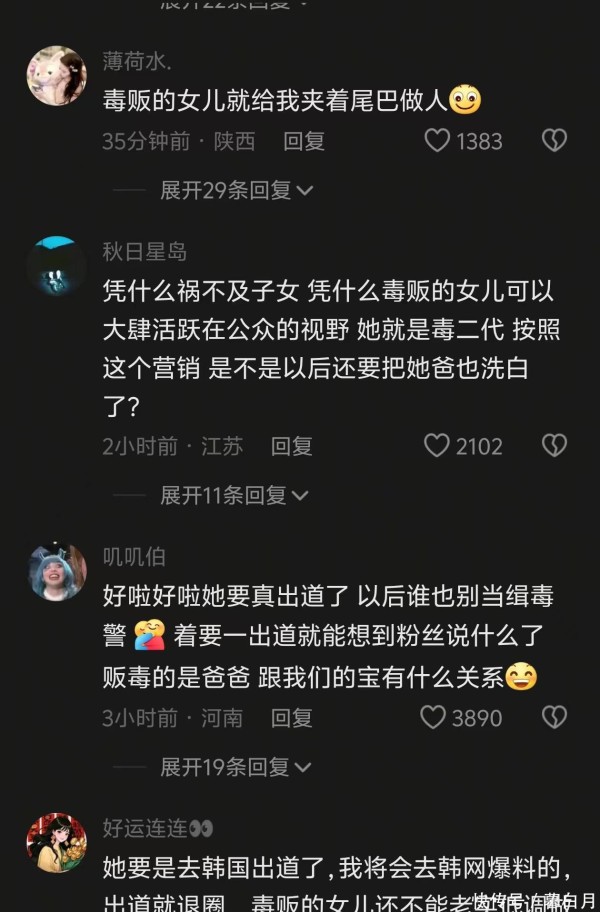The image size is (600, 912).
Task: Open 薄荷水's profile avatar
Action: coord(56,76)
